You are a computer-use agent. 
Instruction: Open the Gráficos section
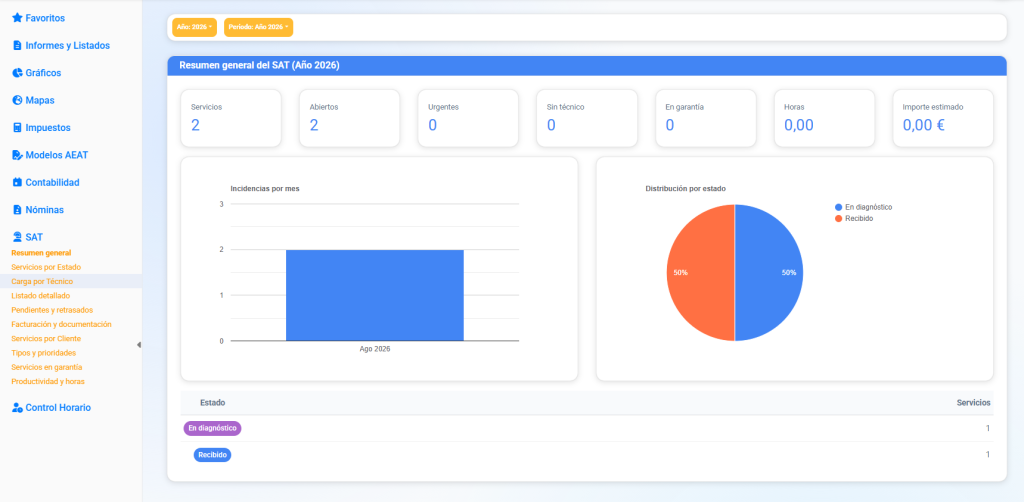[43, 73]
